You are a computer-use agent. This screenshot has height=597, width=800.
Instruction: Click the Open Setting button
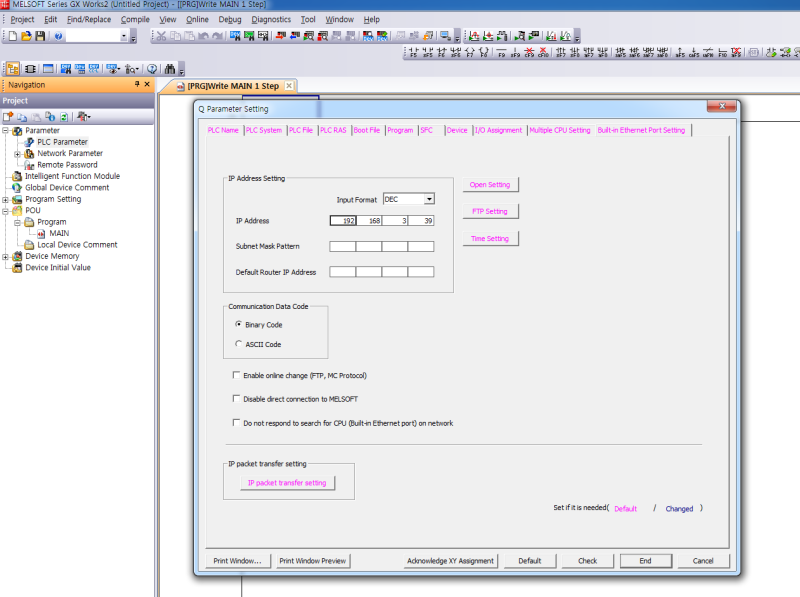pyautogui.click(x=490, y=185)
